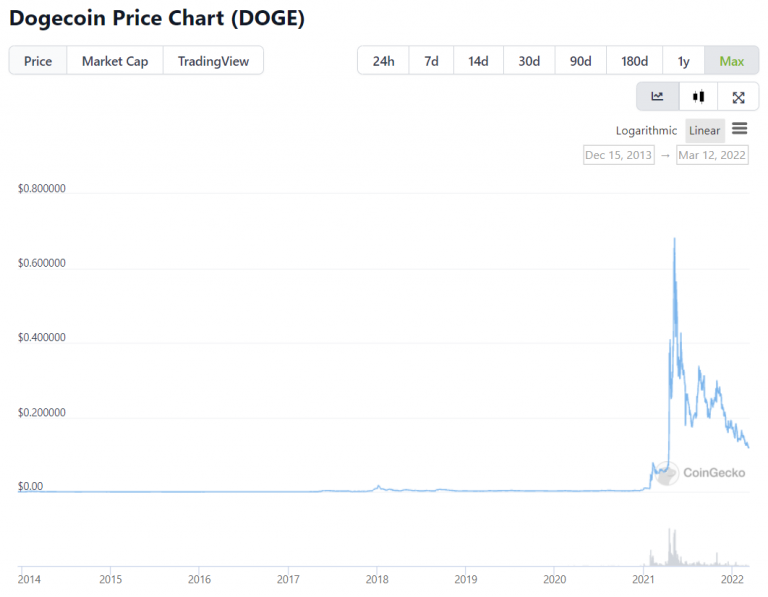
Task: Open the chart hamburger menu
Action: (740, 129)
